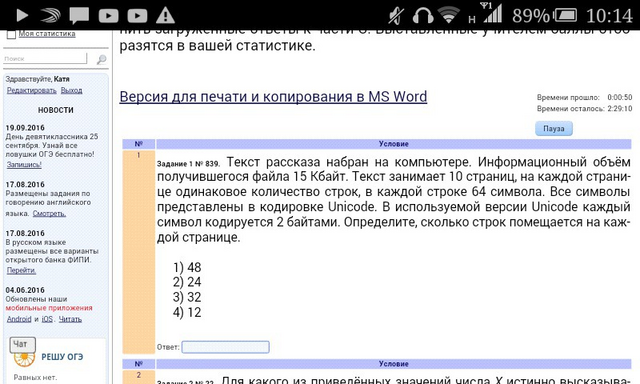Screen dimensions: 640x384
Task: Tap the mobile signal strength icon
Action: (x=492, y=13)
